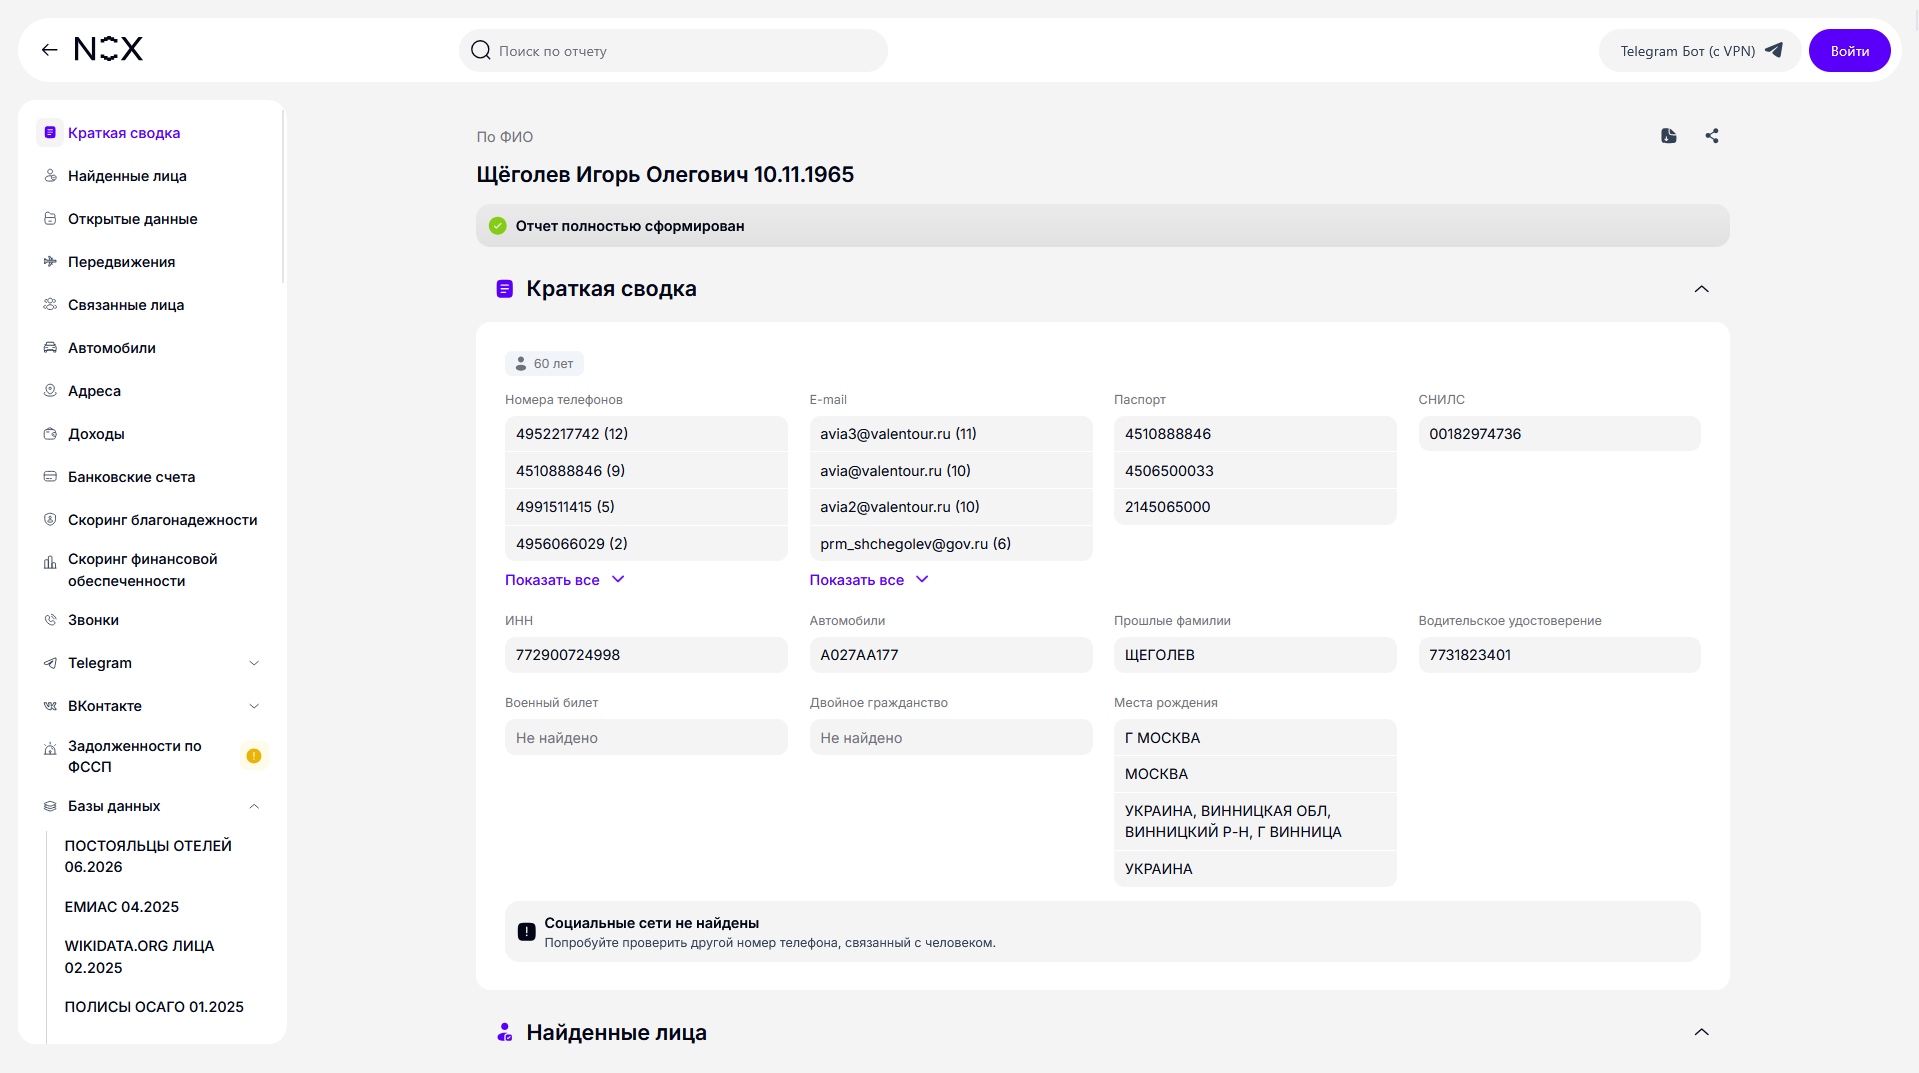Open WIKIDATA.ORG ЛИЦА 02.2025 database
1919x1073 pixels.
point(140,957)
